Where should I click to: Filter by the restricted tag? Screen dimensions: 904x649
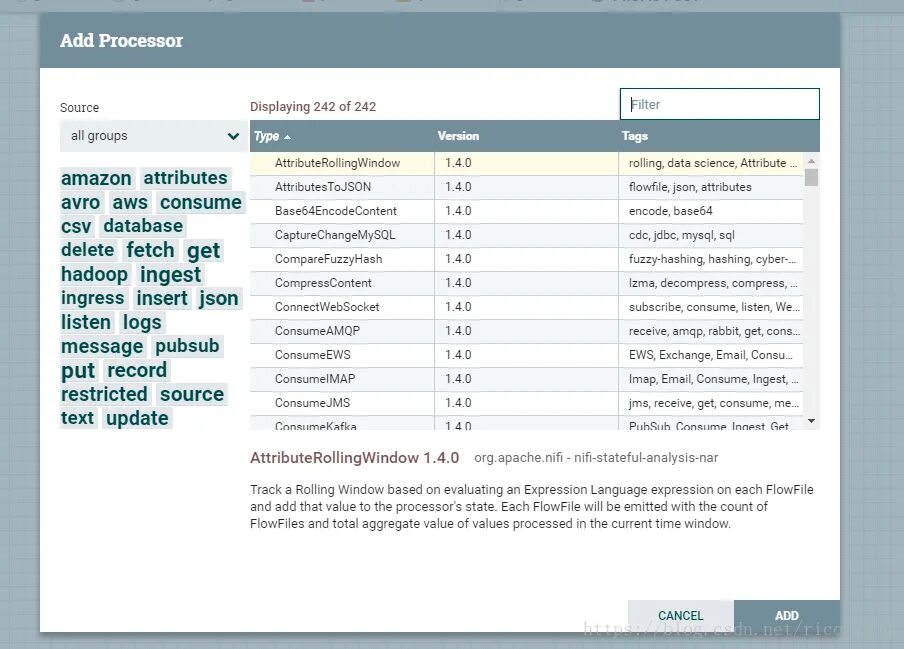point(104,394)
